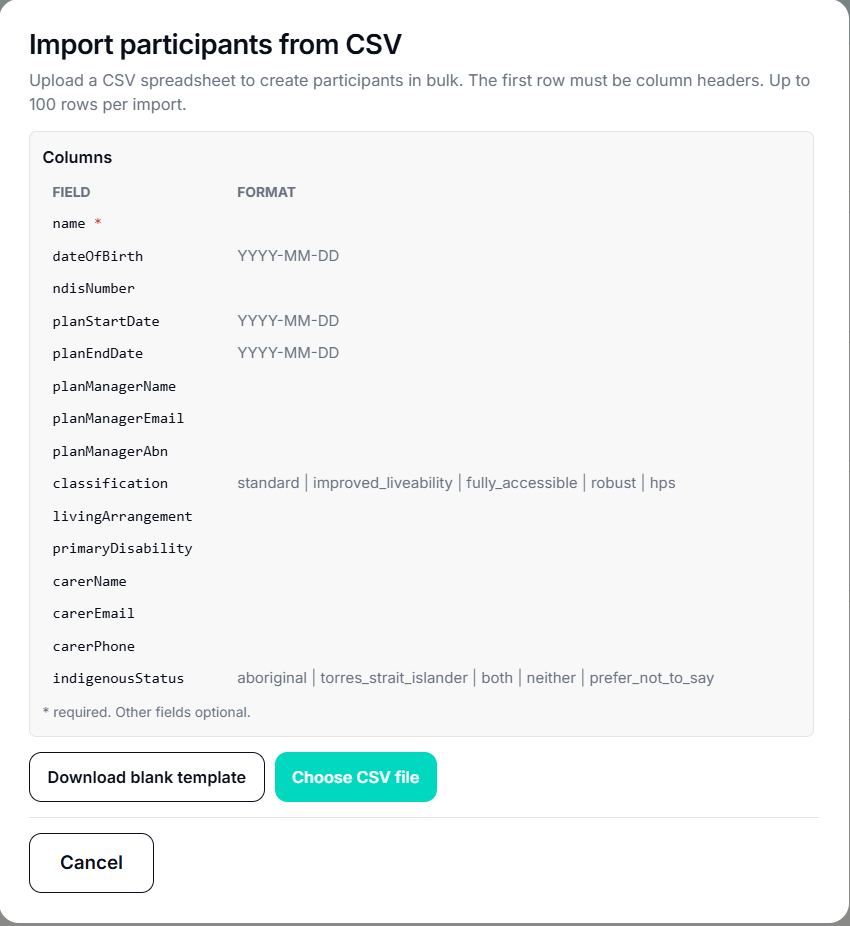Click the FIELD column header
850x926 pixels.
pos(69,192)
